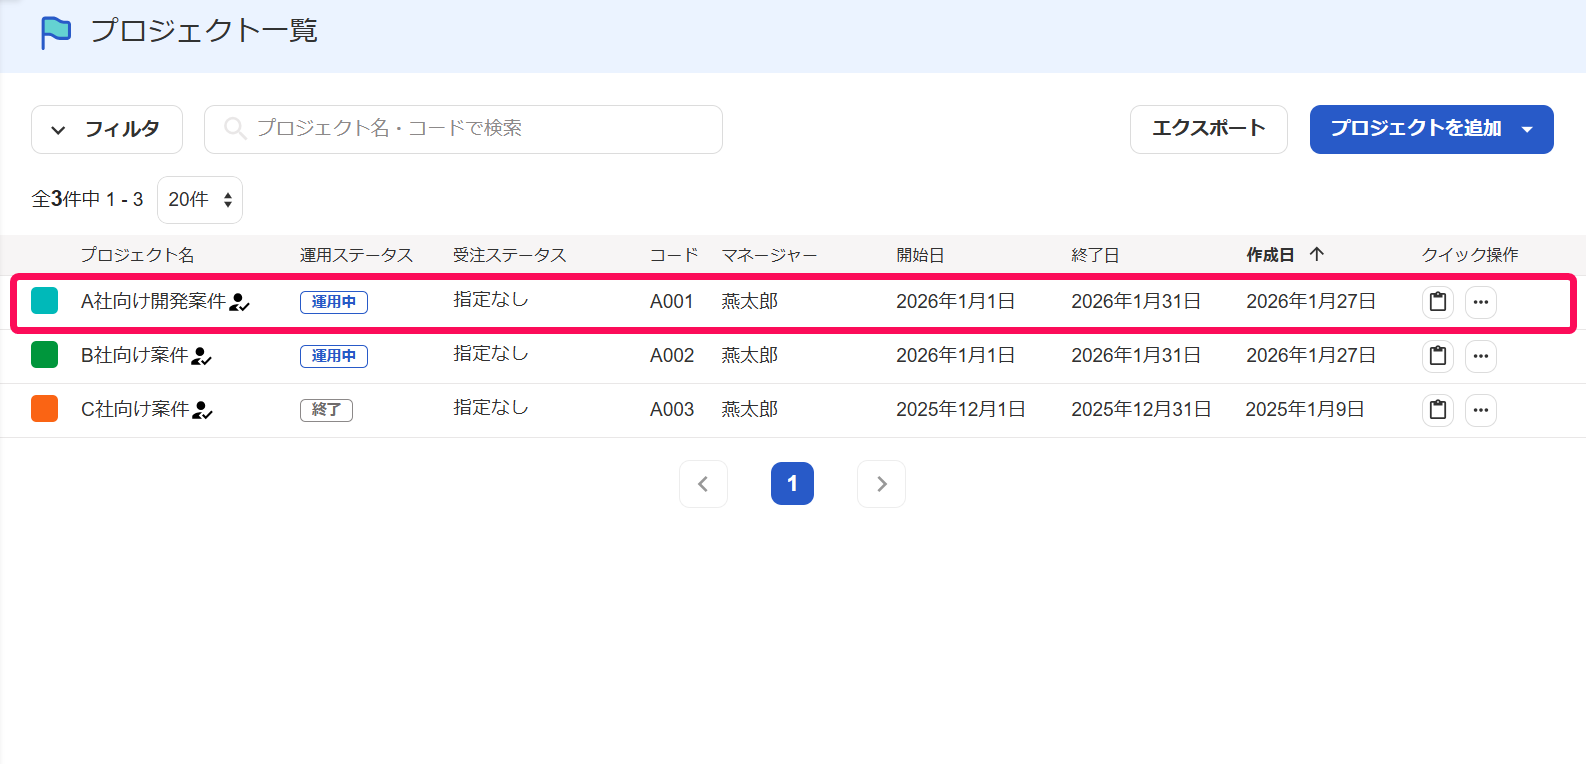Click the エクスポート button
This screenshot has width=1586, height=764.
click(1208, 129)
